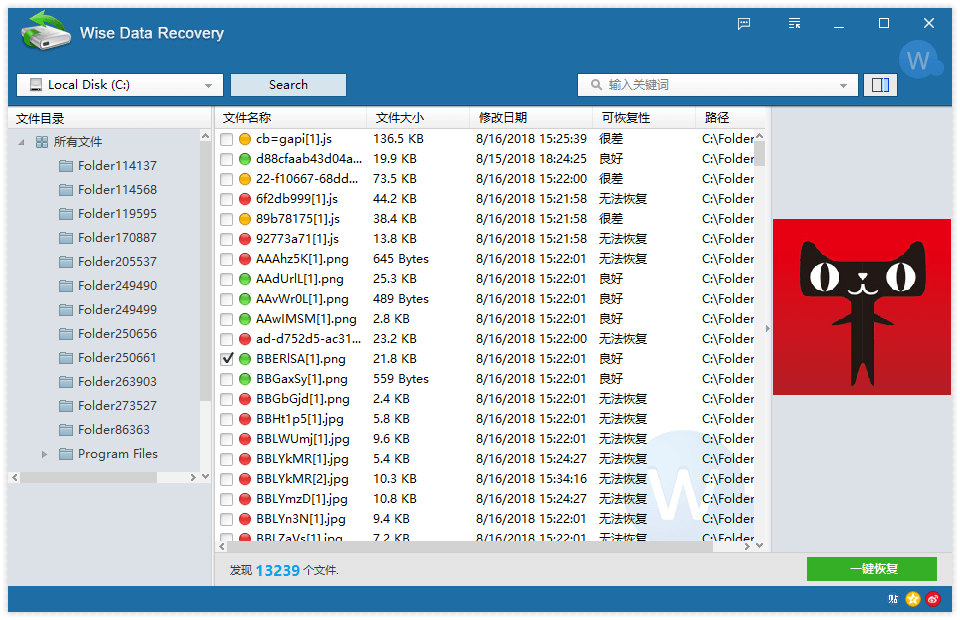Click the green 一键恢复 recover button

[x=872, y=569]
